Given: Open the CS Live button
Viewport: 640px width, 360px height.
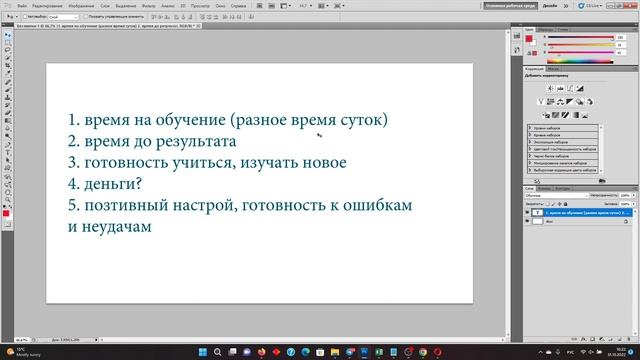Looking at the screenshot, I should [590, 6].
